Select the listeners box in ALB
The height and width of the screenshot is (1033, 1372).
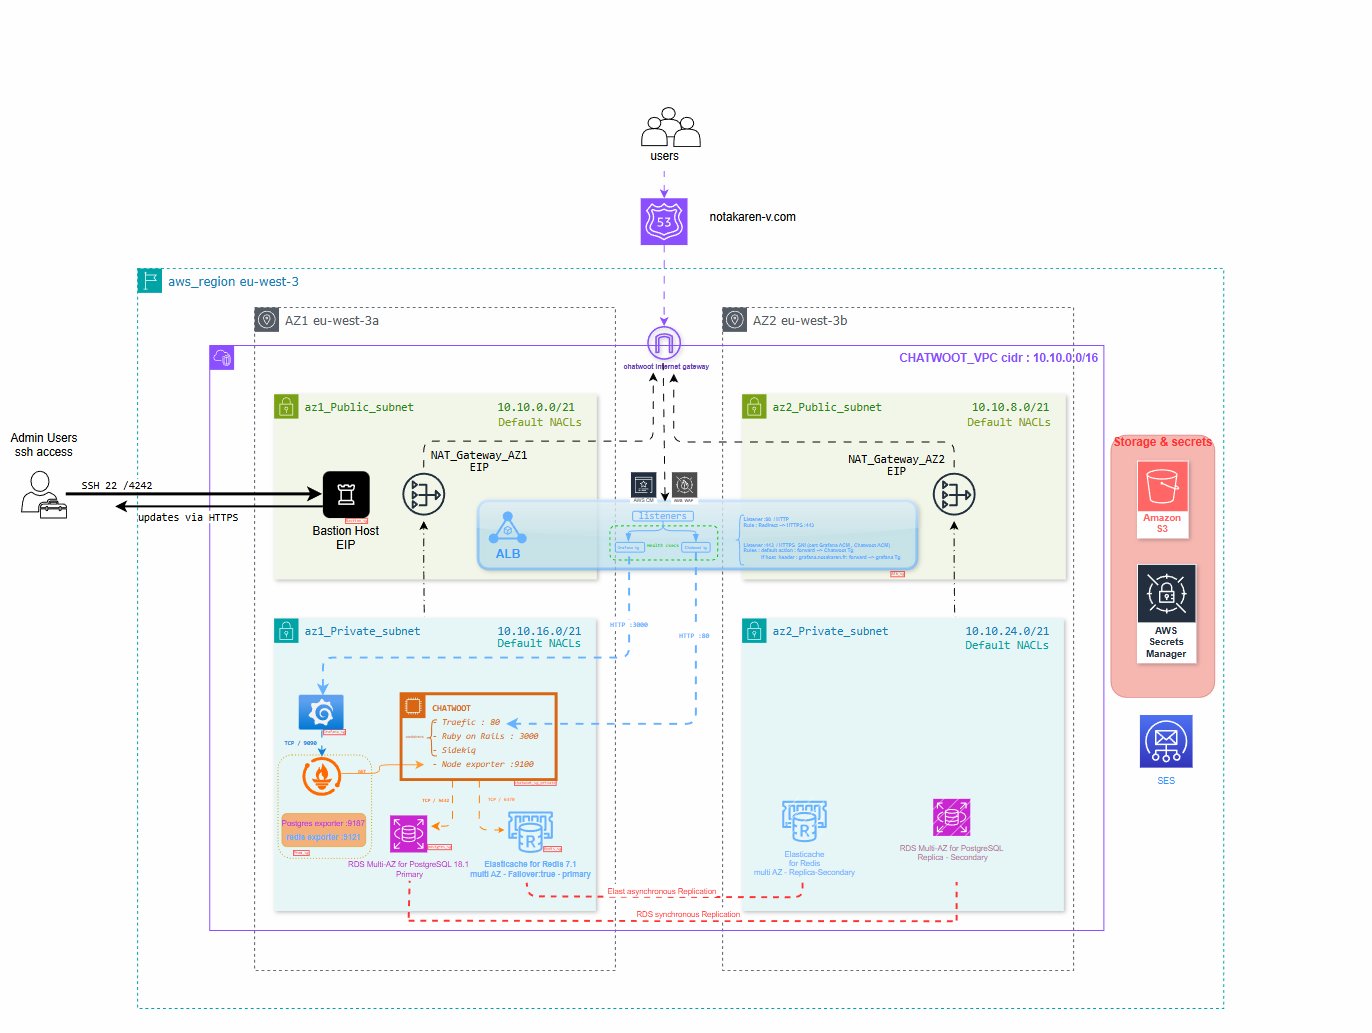pyautogui.click(x=663, y=516)
